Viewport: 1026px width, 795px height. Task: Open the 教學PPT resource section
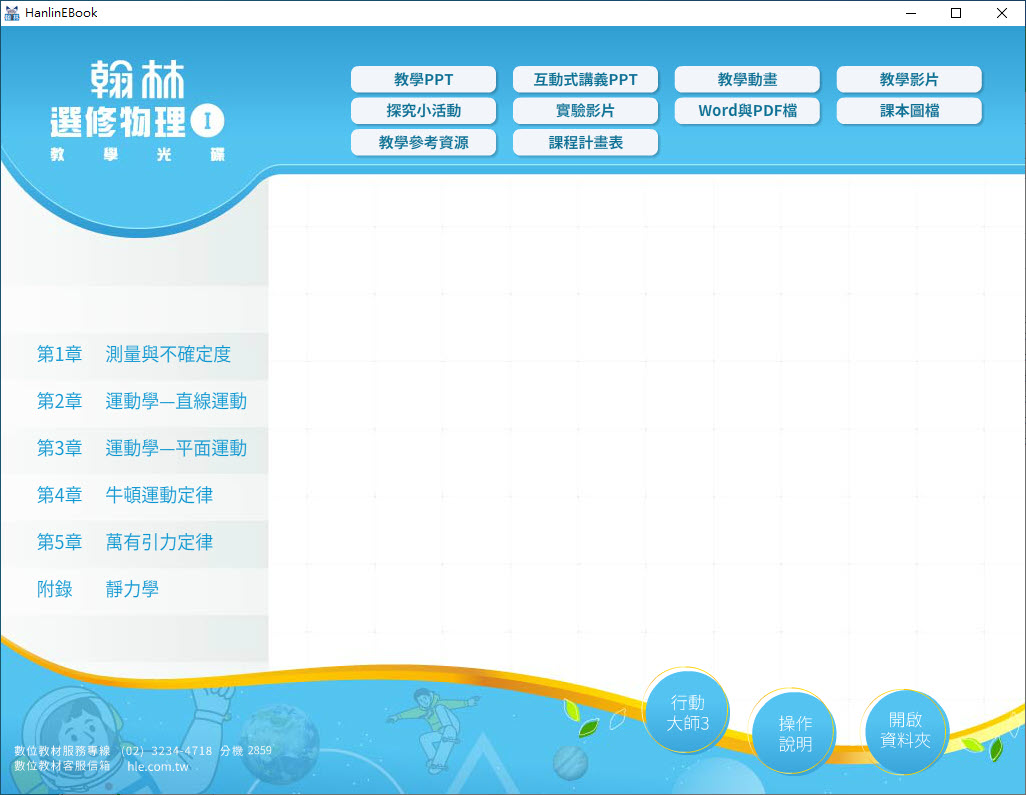pyautogui.click(x=423, y=80)
